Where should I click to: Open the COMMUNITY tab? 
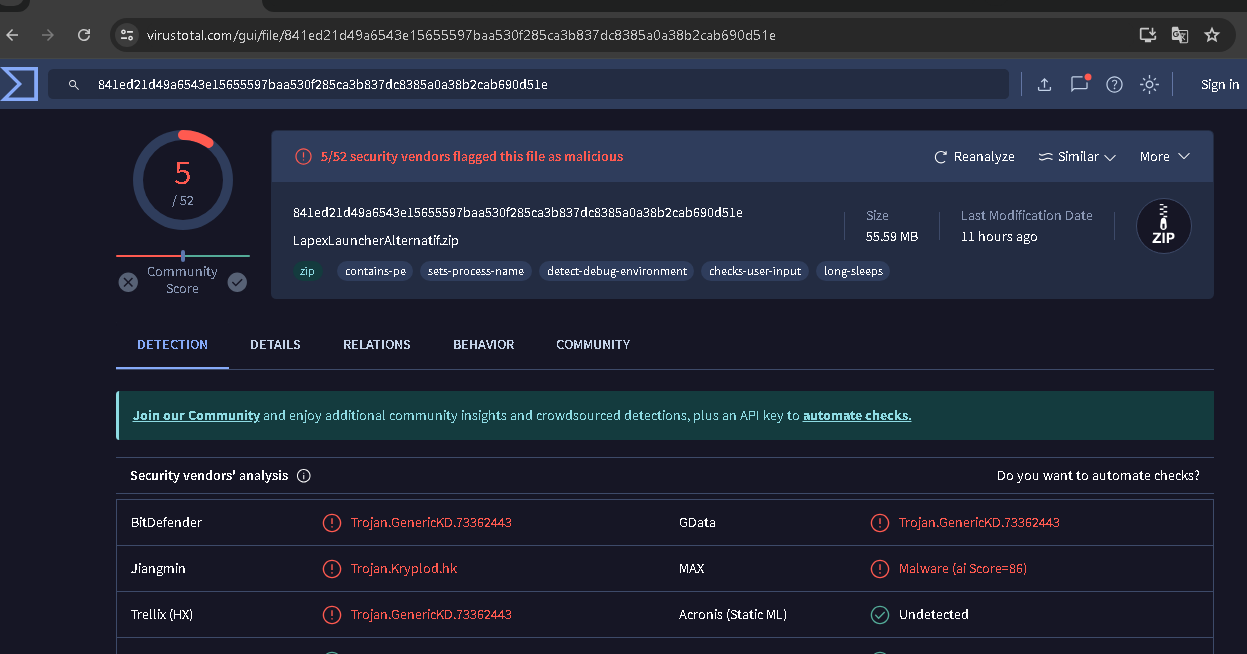pos(593,344)
